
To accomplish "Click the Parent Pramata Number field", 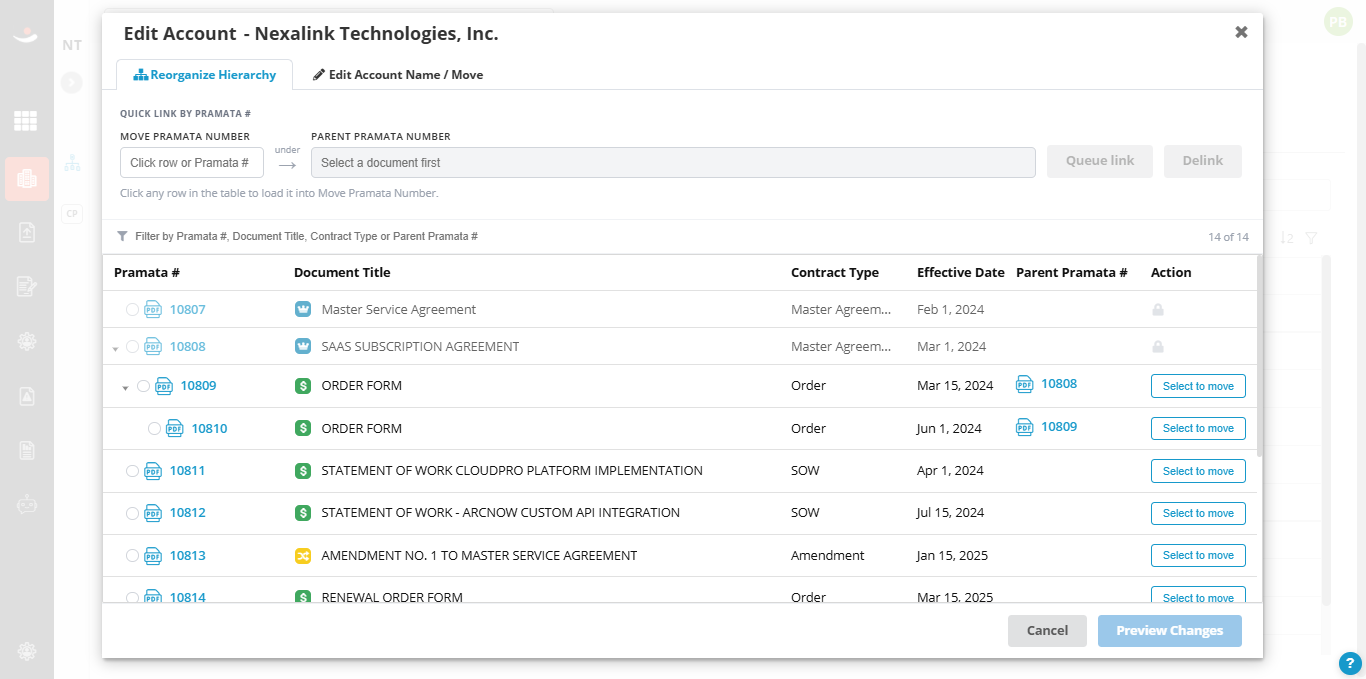I will pyautogui.click(x=673, y=163).
